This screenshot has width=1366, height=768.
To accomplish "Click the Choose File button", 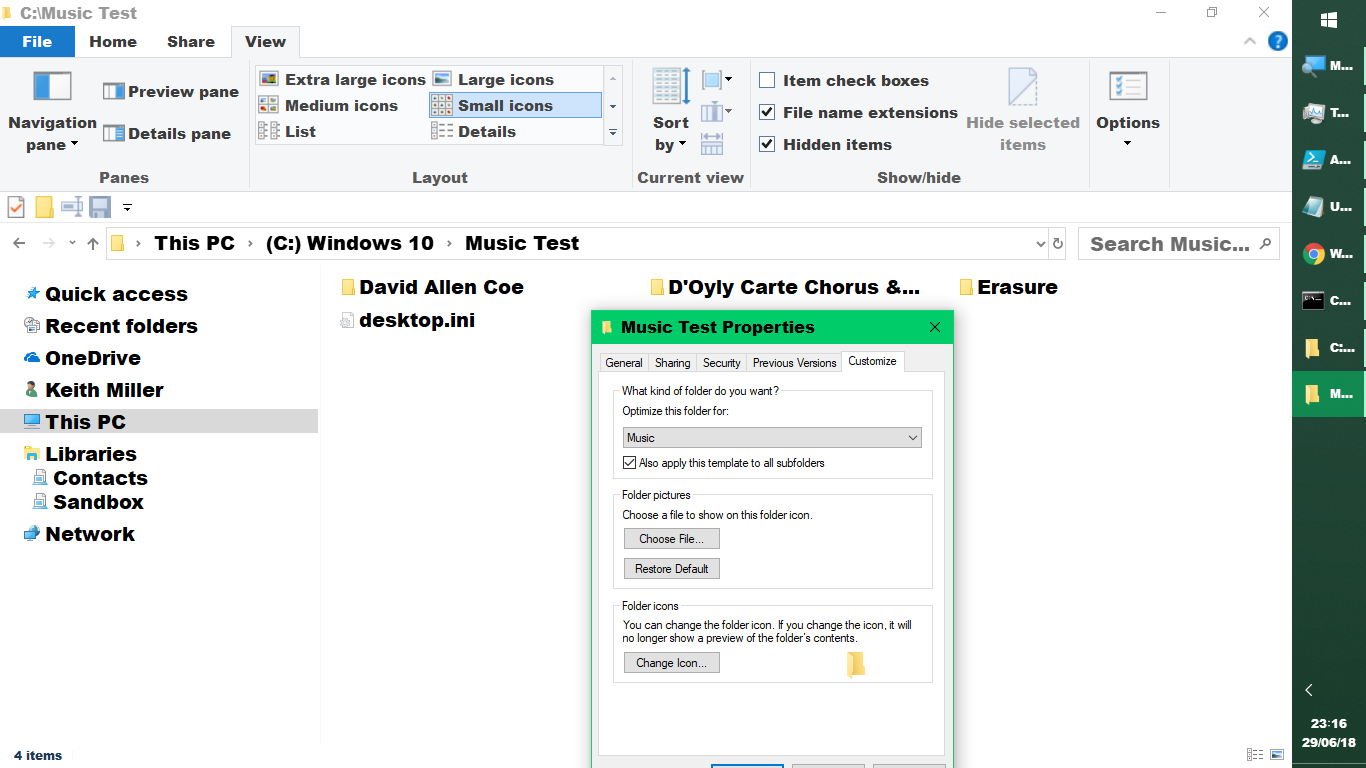I will pos(671,539).
